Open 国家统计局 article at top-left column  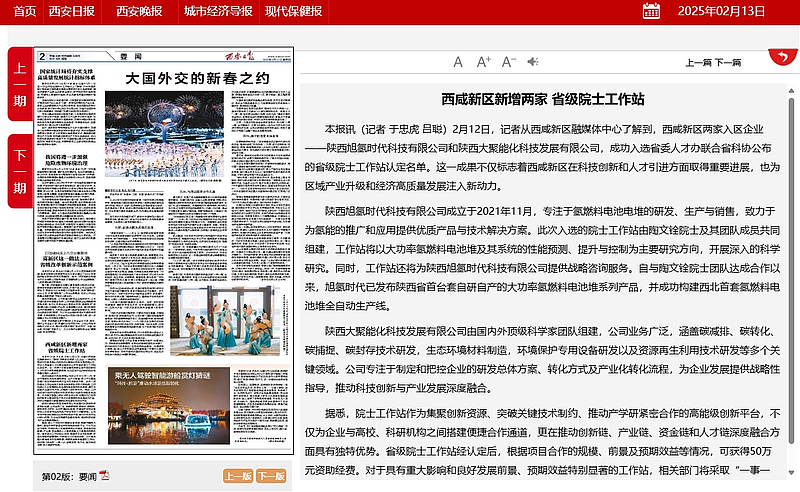pos(66,73)
